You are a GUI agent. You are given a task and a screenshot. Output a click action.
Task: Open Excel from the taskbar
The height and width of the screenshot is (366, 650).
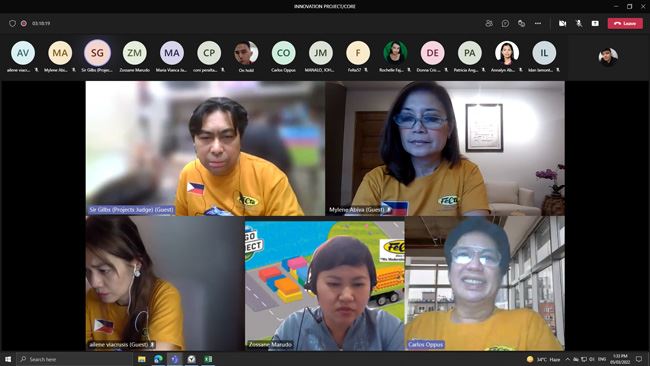[x=208, y=359]
